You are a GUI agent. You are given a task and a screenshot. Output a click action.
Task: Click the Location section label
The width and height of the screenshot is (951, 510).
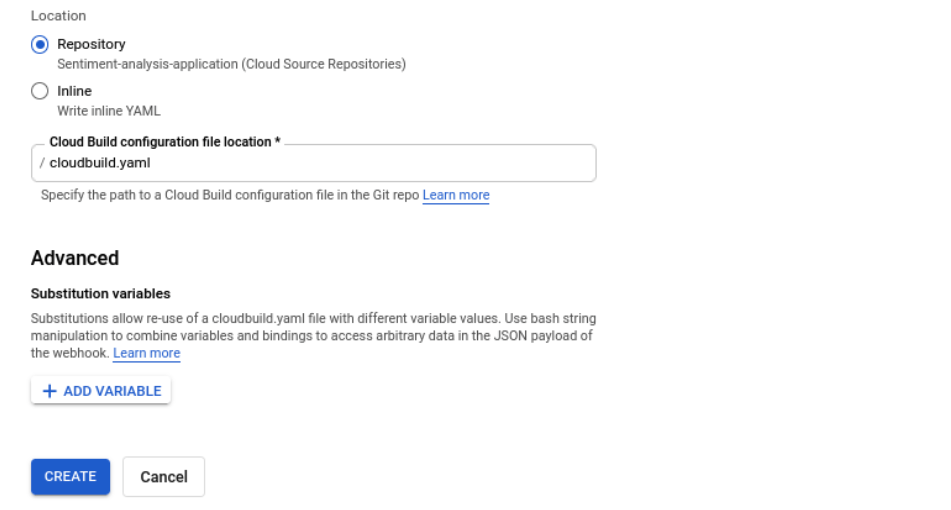(x=58, y=16)
